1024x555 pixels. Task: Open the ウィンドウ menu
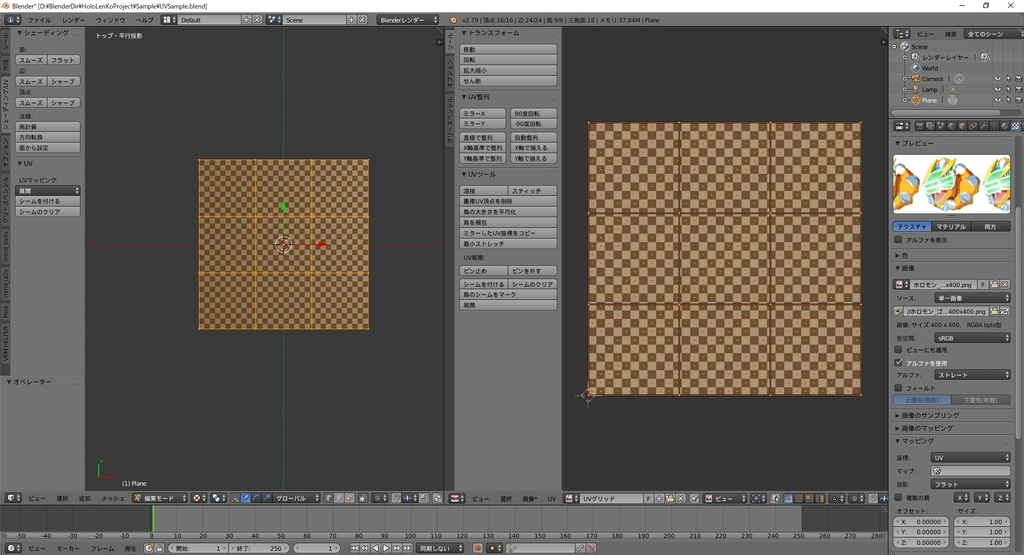[110, 20]
